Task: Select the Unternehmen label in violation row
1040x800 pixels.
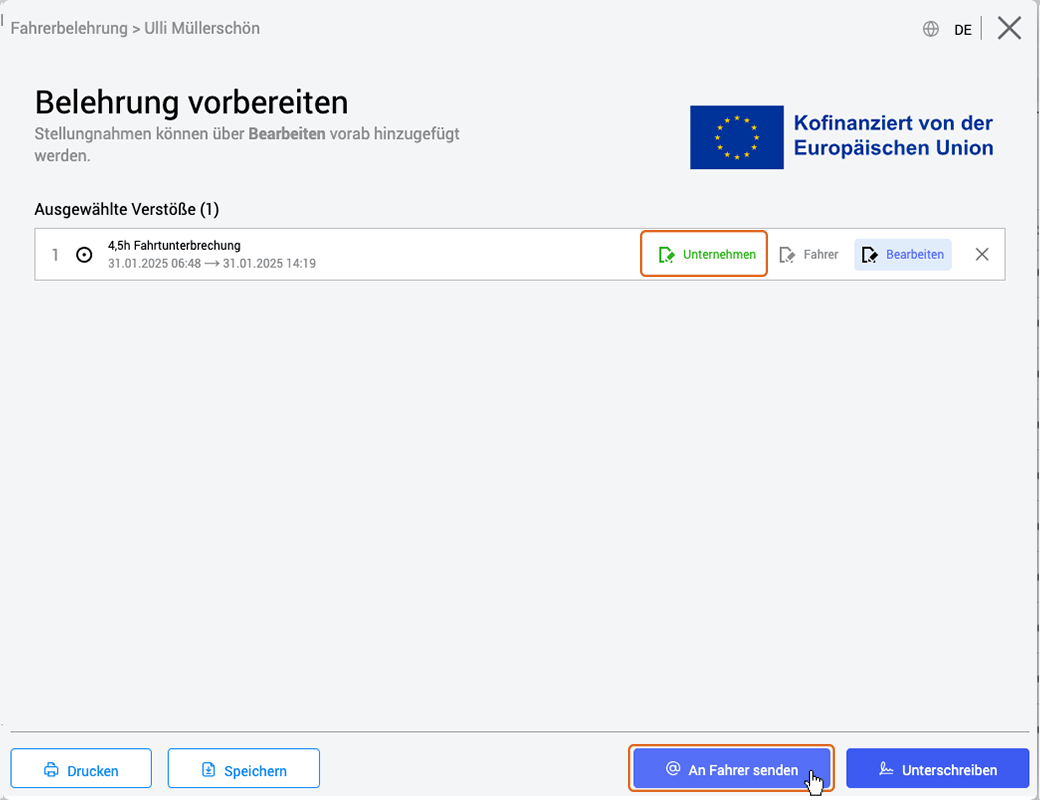Action: pos(719,255)
